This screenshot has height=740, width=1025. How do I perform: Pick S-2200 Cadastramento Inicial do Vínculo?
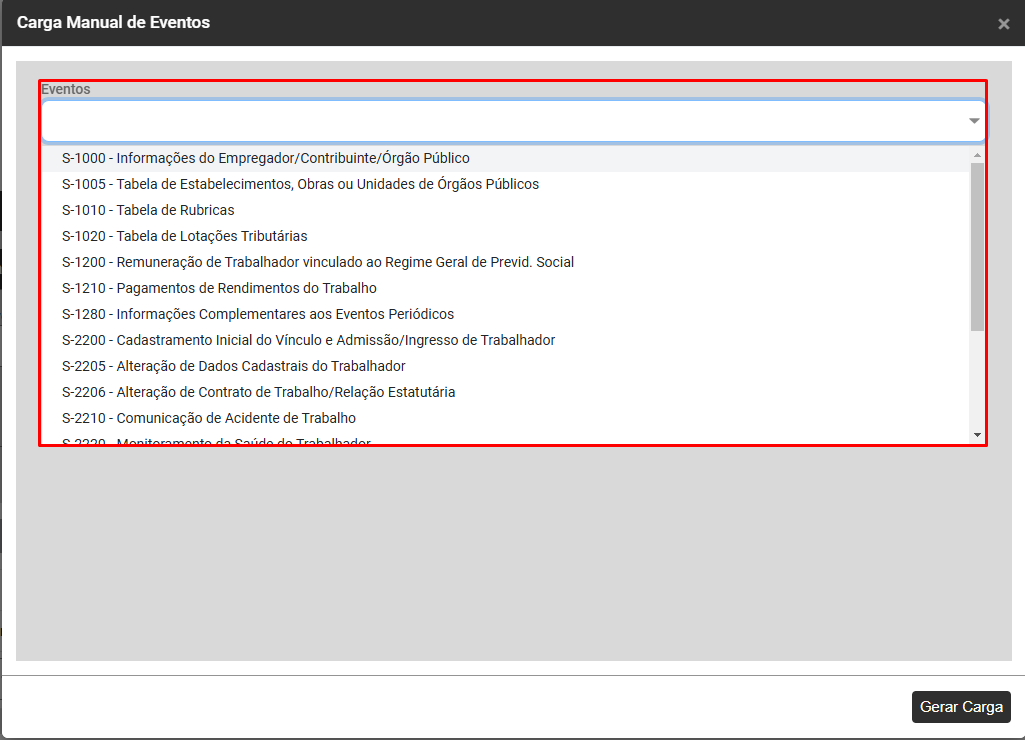click(x=308, y=340)
